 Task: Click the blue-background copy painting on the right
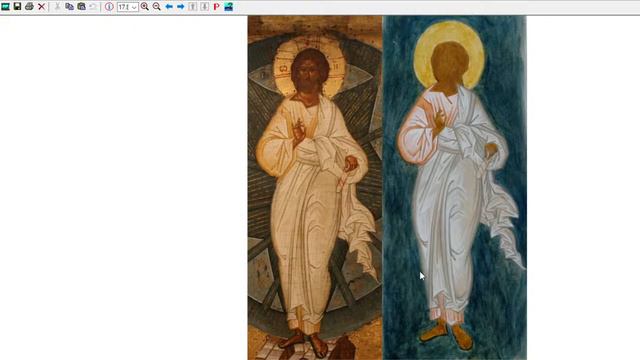[455, 188]
